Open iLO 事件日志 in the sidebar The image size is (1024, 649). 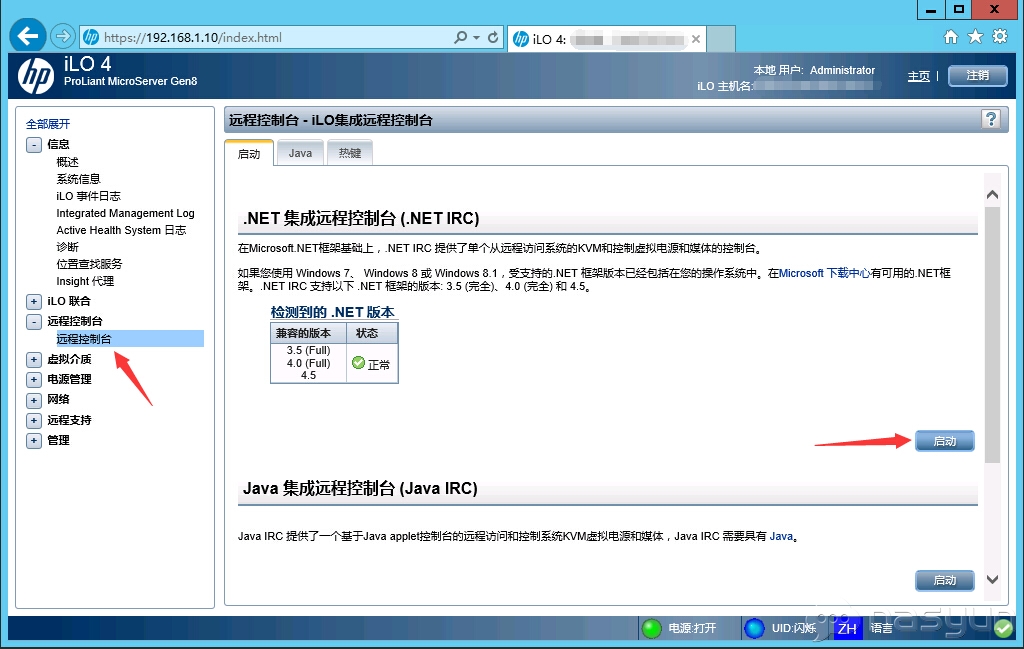pyautogui.click(x=88, y=196)
